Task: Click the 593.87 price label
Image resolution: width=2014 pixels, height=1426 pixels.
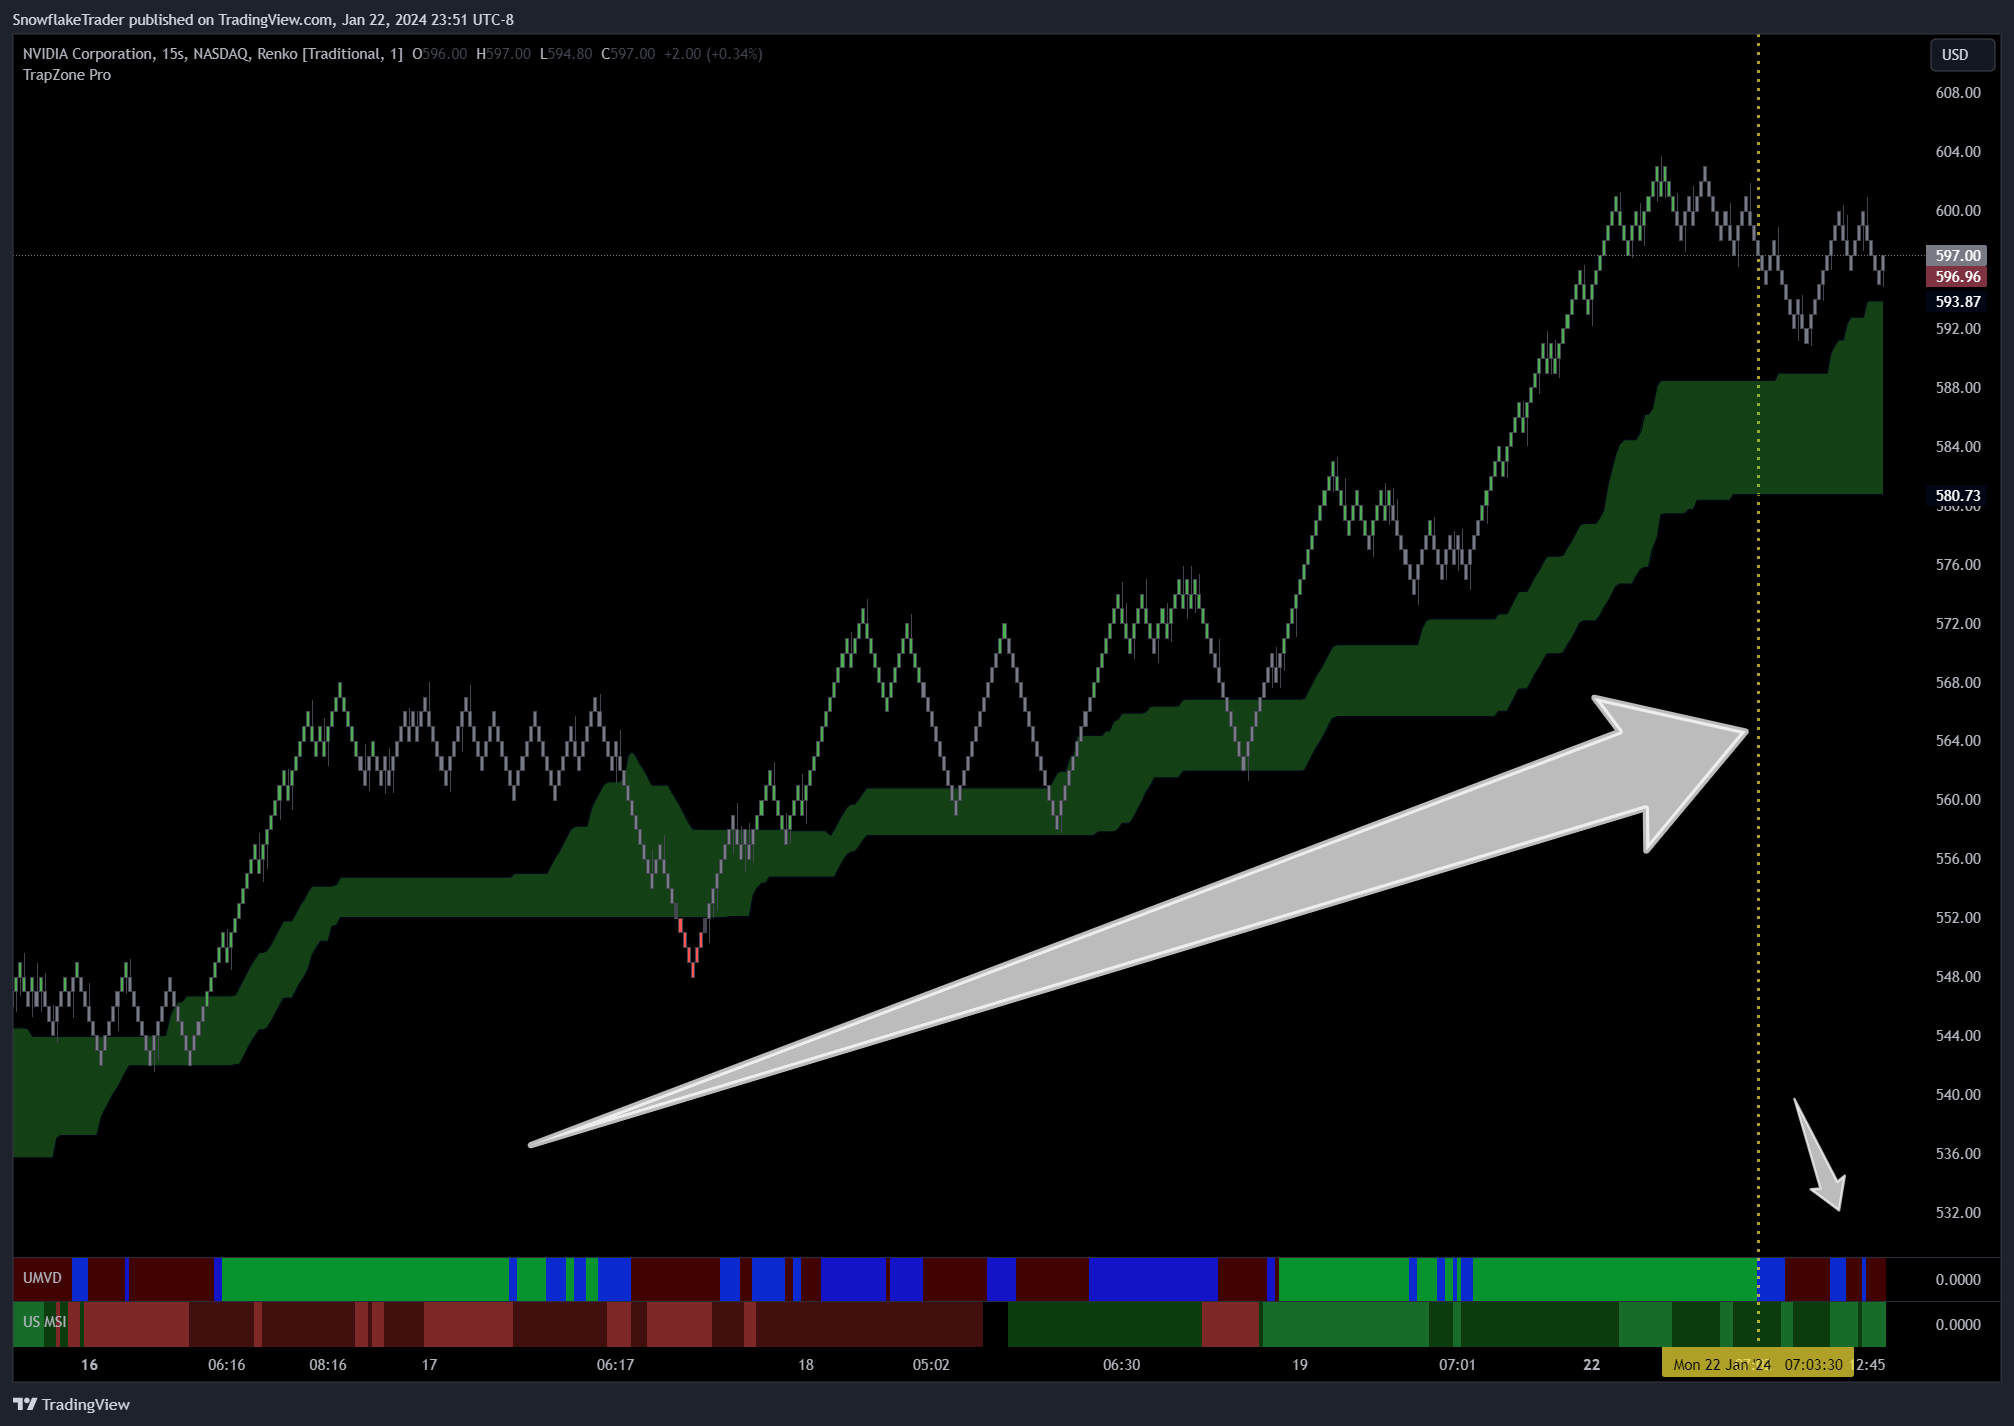Action: [x=1957, y=301]
